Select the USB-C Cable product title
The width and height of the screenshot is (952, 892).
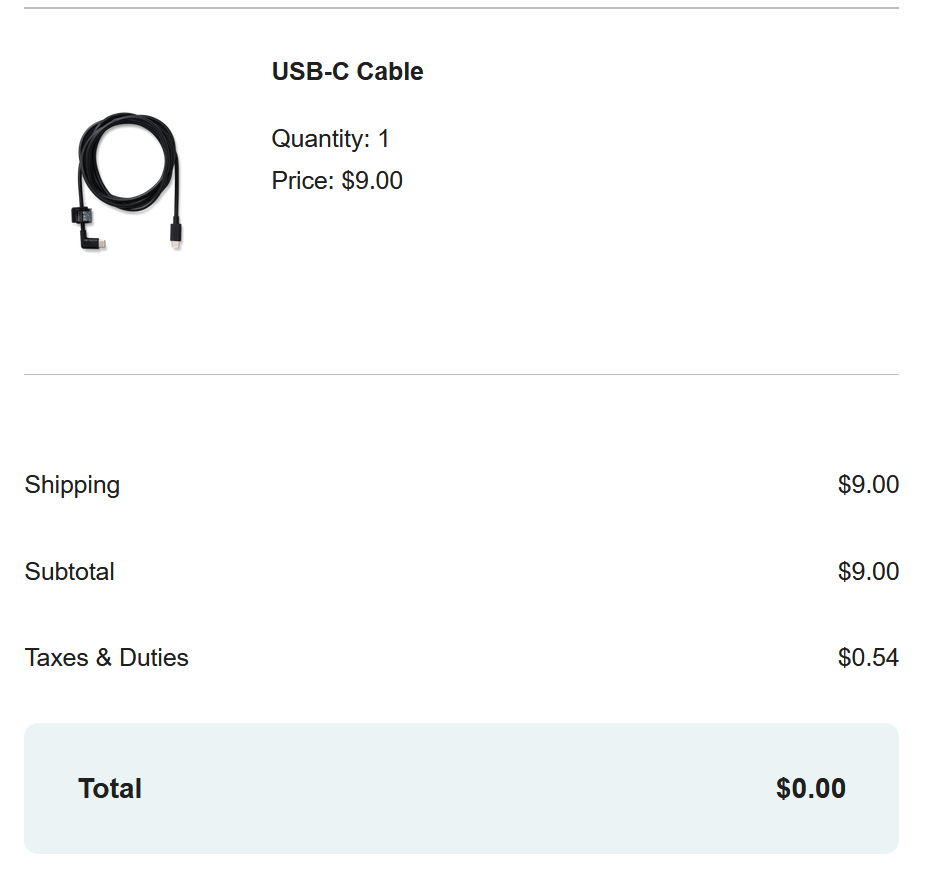347,72
